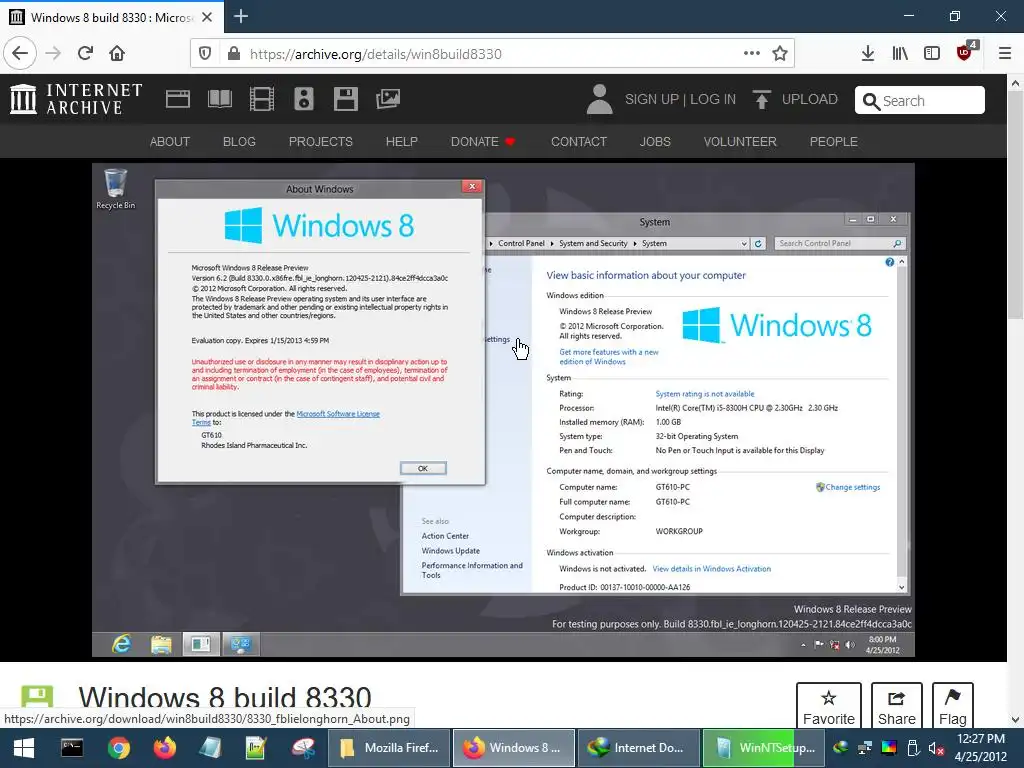Open the tracking protection shield icon
The width and height of the screenshot is (1024, 768).
click(205, 54)
